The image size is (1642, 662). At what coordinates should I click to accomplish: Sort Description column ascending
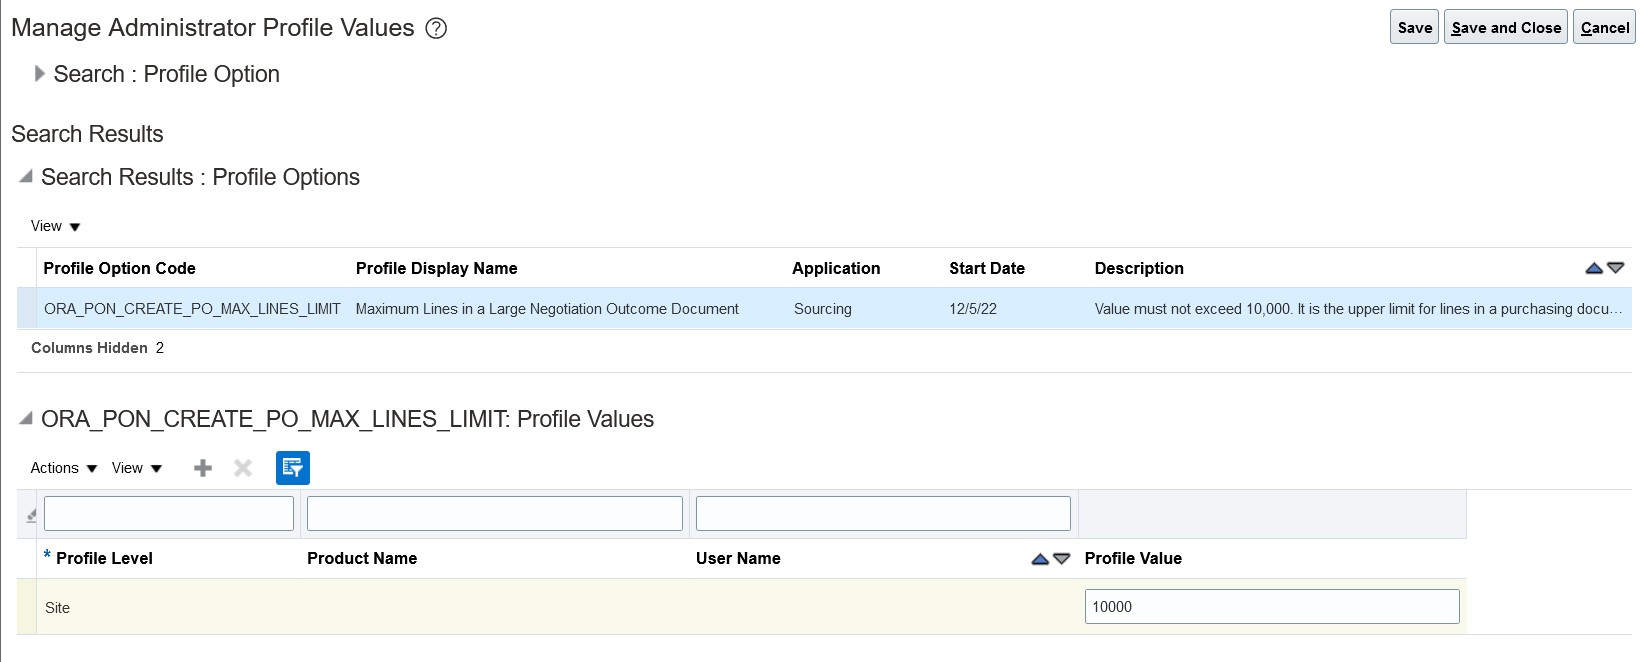(x=1594, y=268)
